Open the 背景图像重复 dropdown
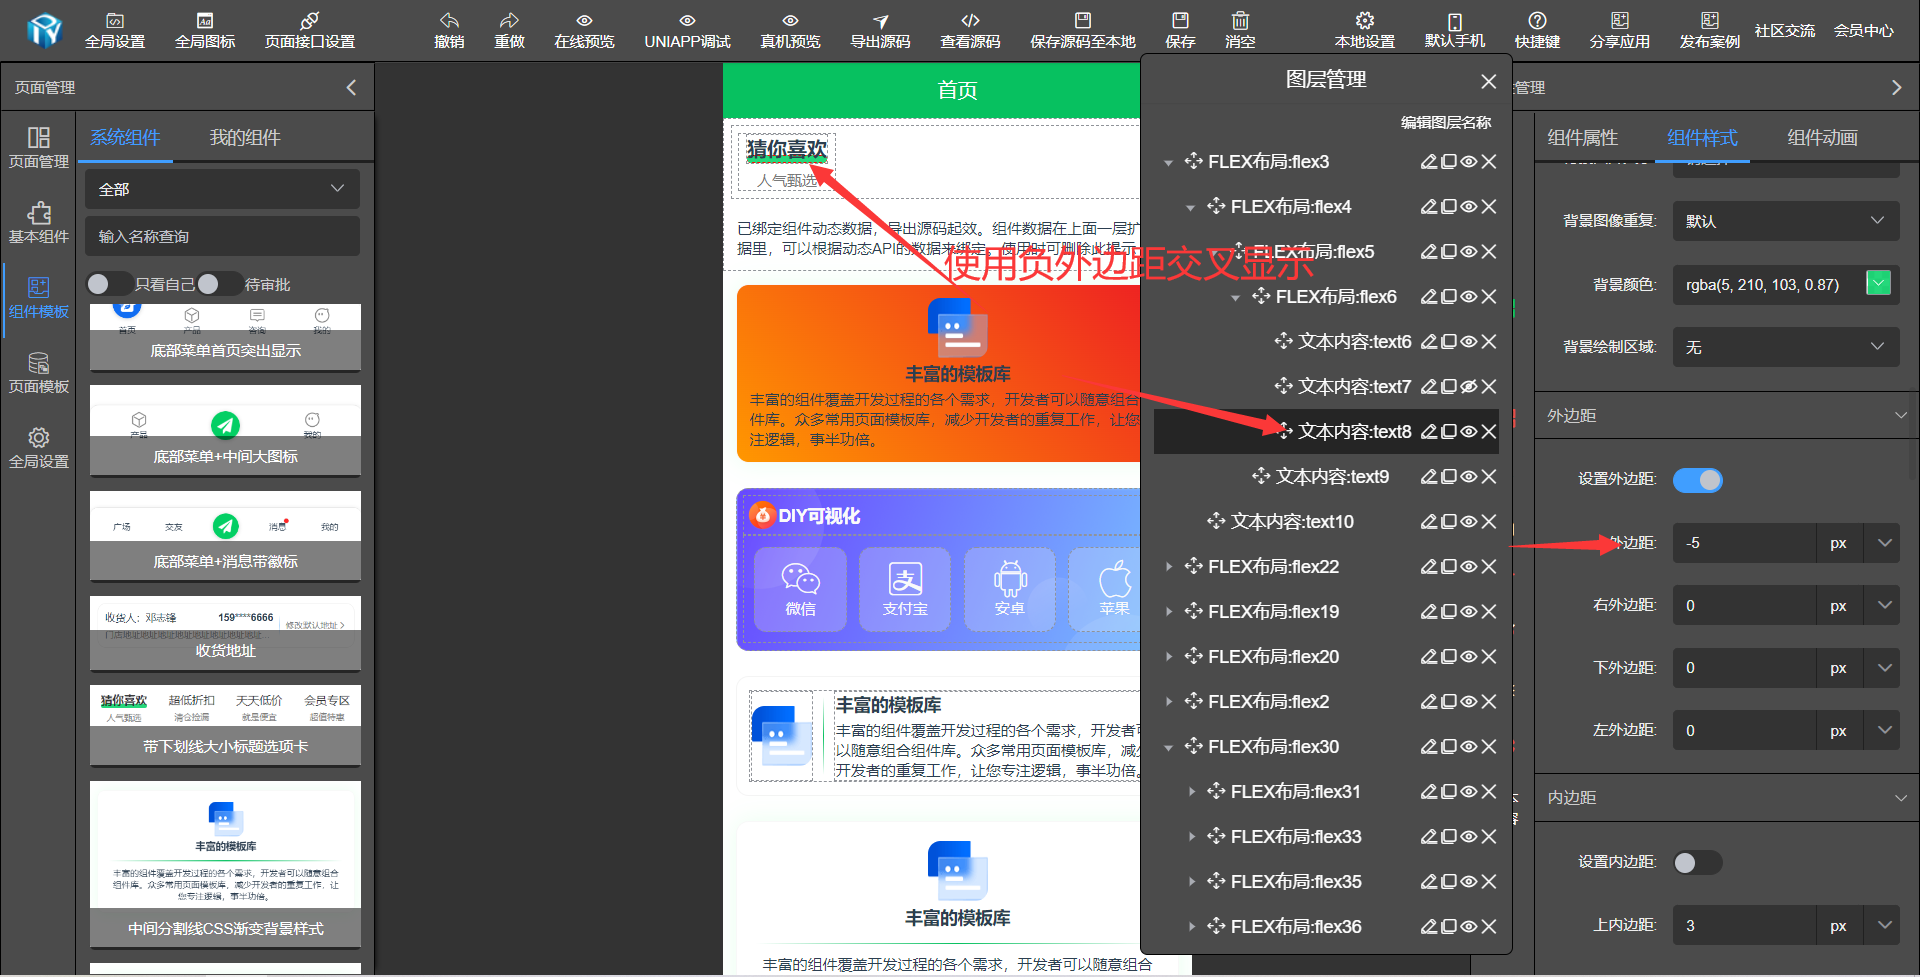The image size is (1920, 977). click(x=1786, y=221)
